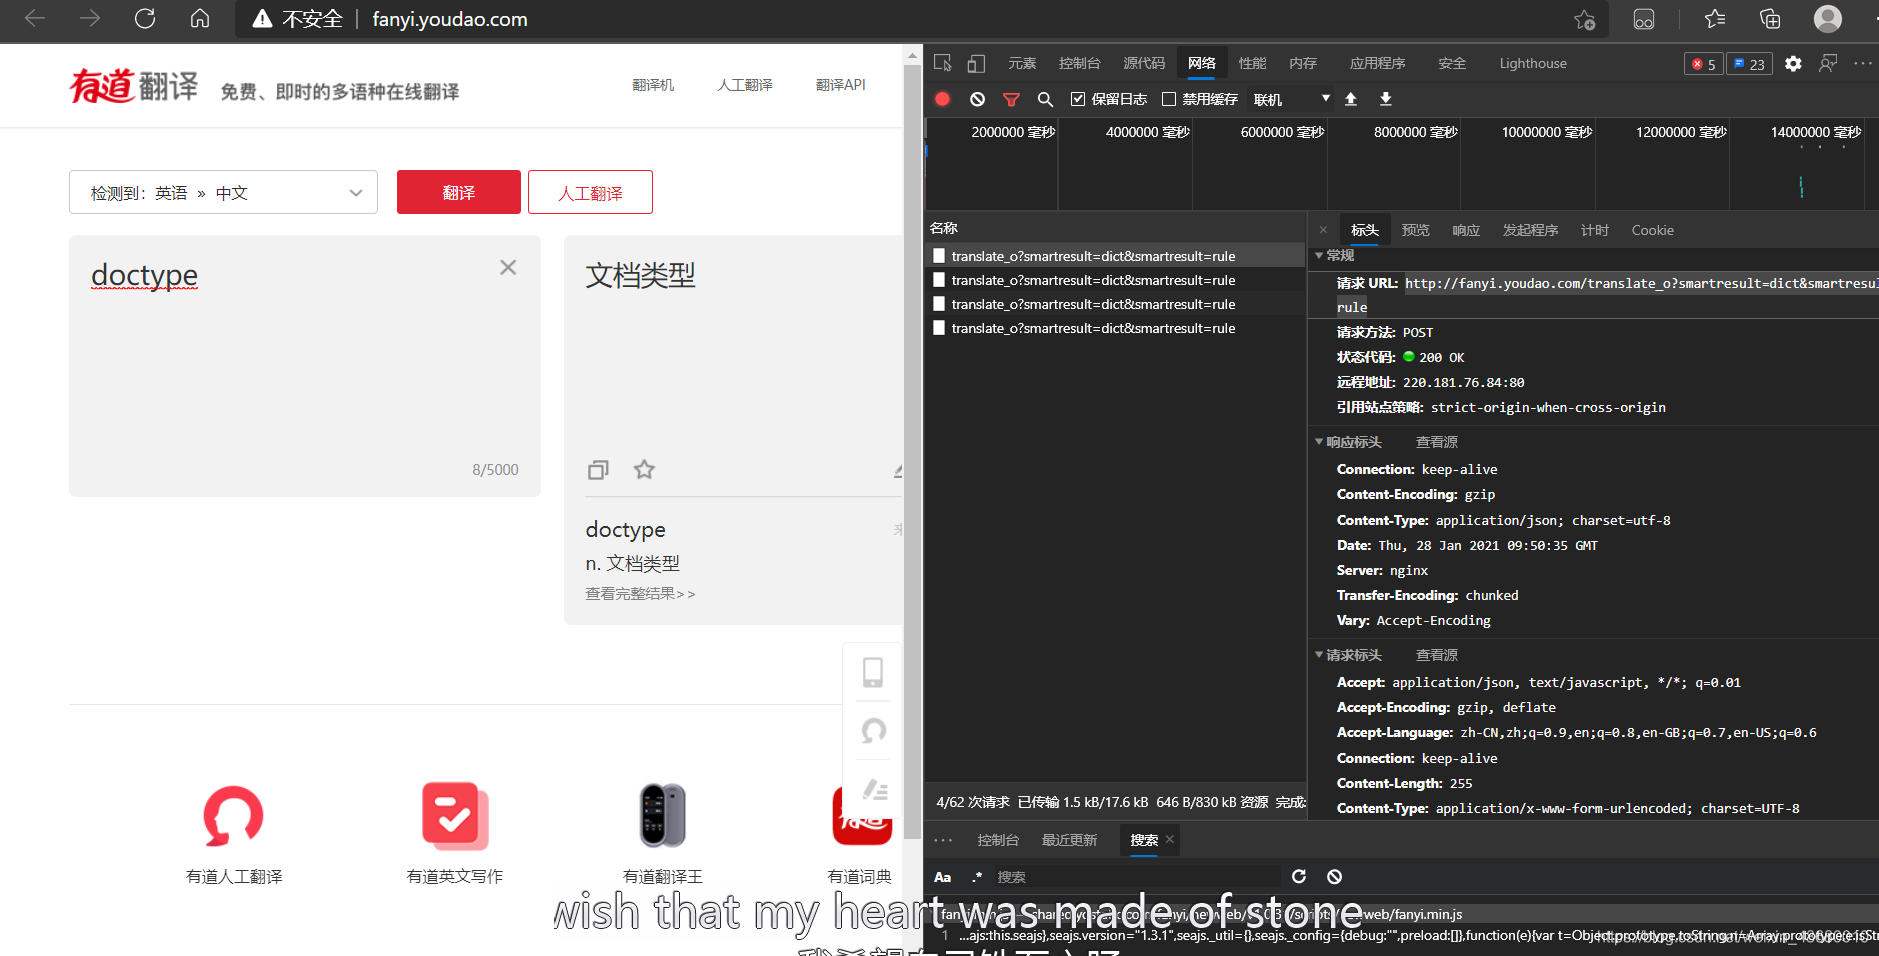Add page to favorites star-plus icon
This screenshot has width=1879, height=956.
pos(1584,19)
